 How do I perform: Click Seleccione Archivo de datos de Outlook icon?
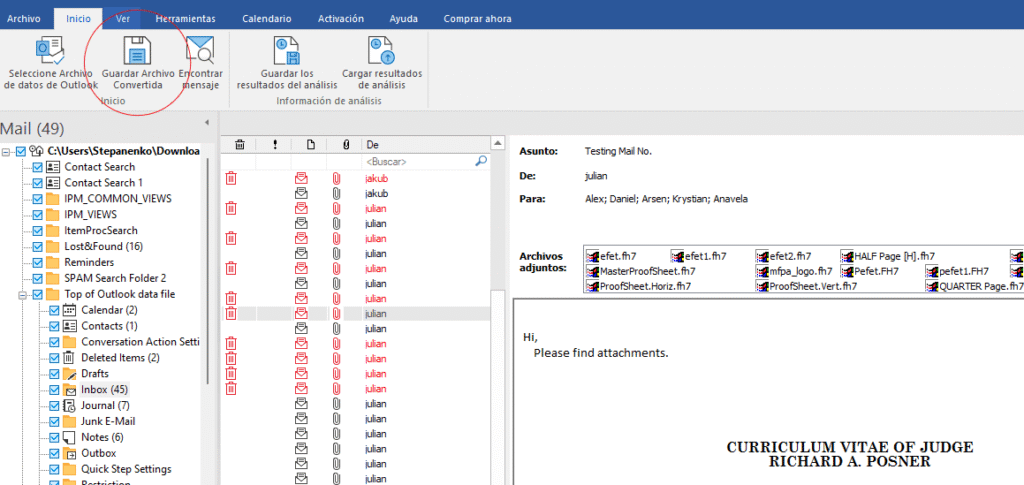(x=50, y=50)
